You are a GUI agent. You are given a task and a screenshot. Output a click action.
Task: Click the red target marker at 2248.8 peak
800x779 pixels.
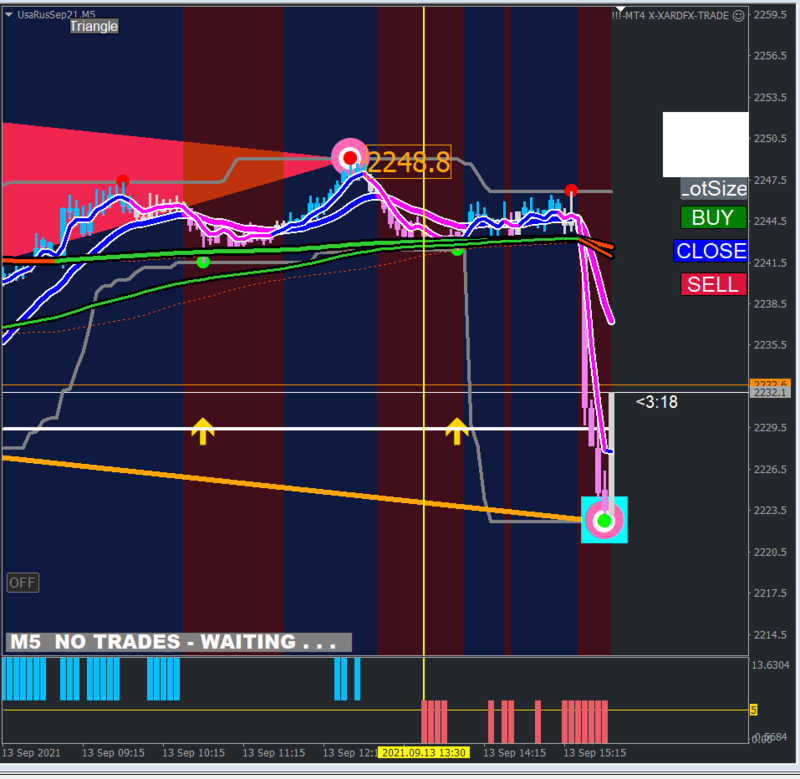coord(350,158)
